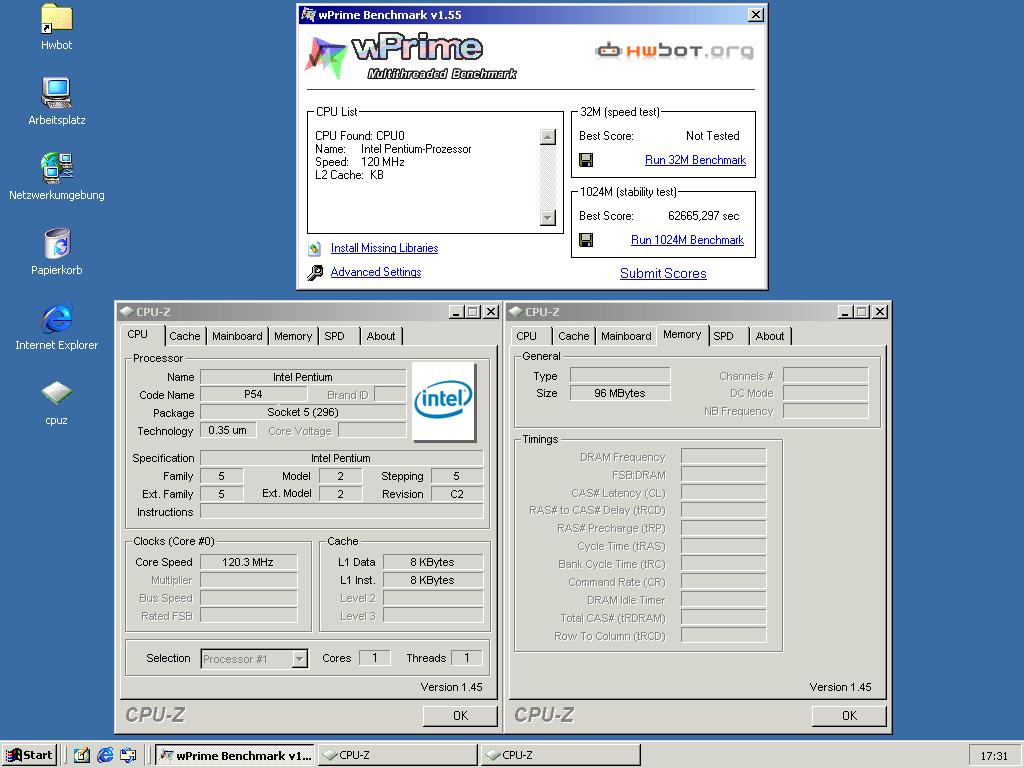Click Run 1024M Benchmark link
This screenshot has width=1024, height=768.
tap(687, 240)
